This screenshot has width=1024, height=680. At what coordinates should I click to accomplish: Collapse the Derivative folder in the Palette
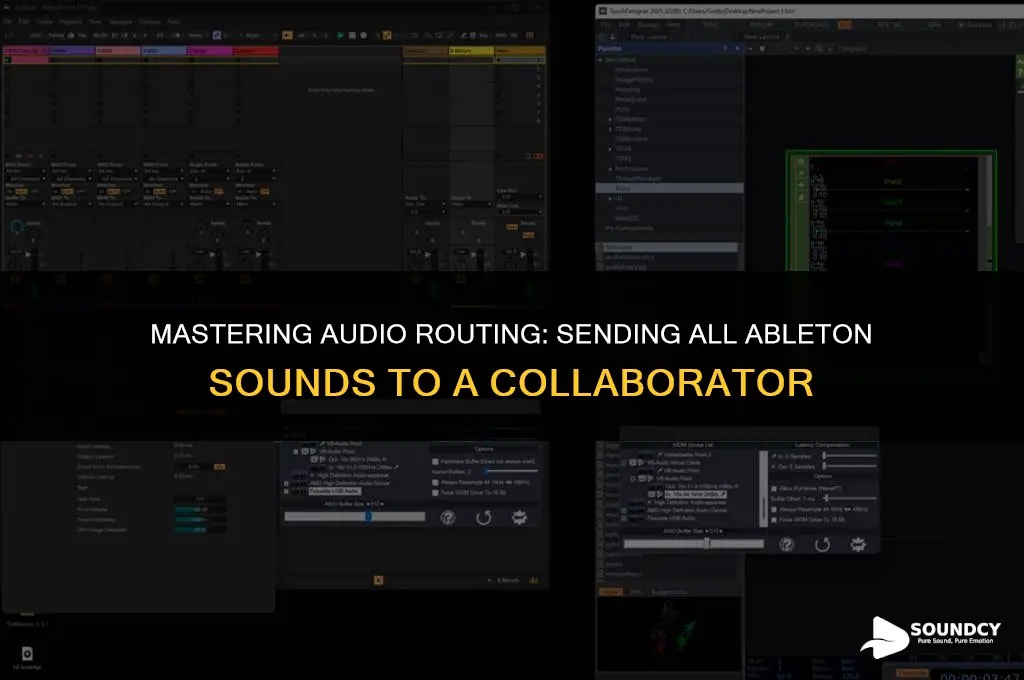click(601, 60)
